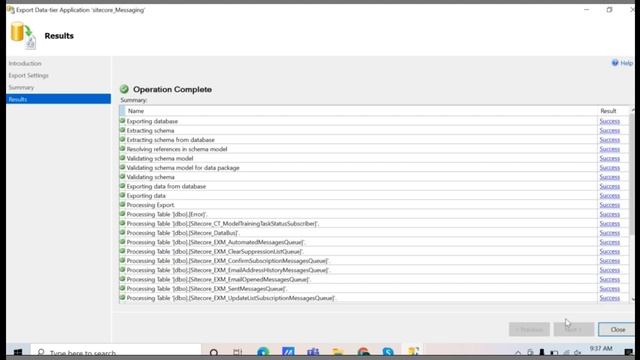The height and width of the screenshot is (360, 640).
Task: Open Success link for Exporting data from database
Action: 610,186
